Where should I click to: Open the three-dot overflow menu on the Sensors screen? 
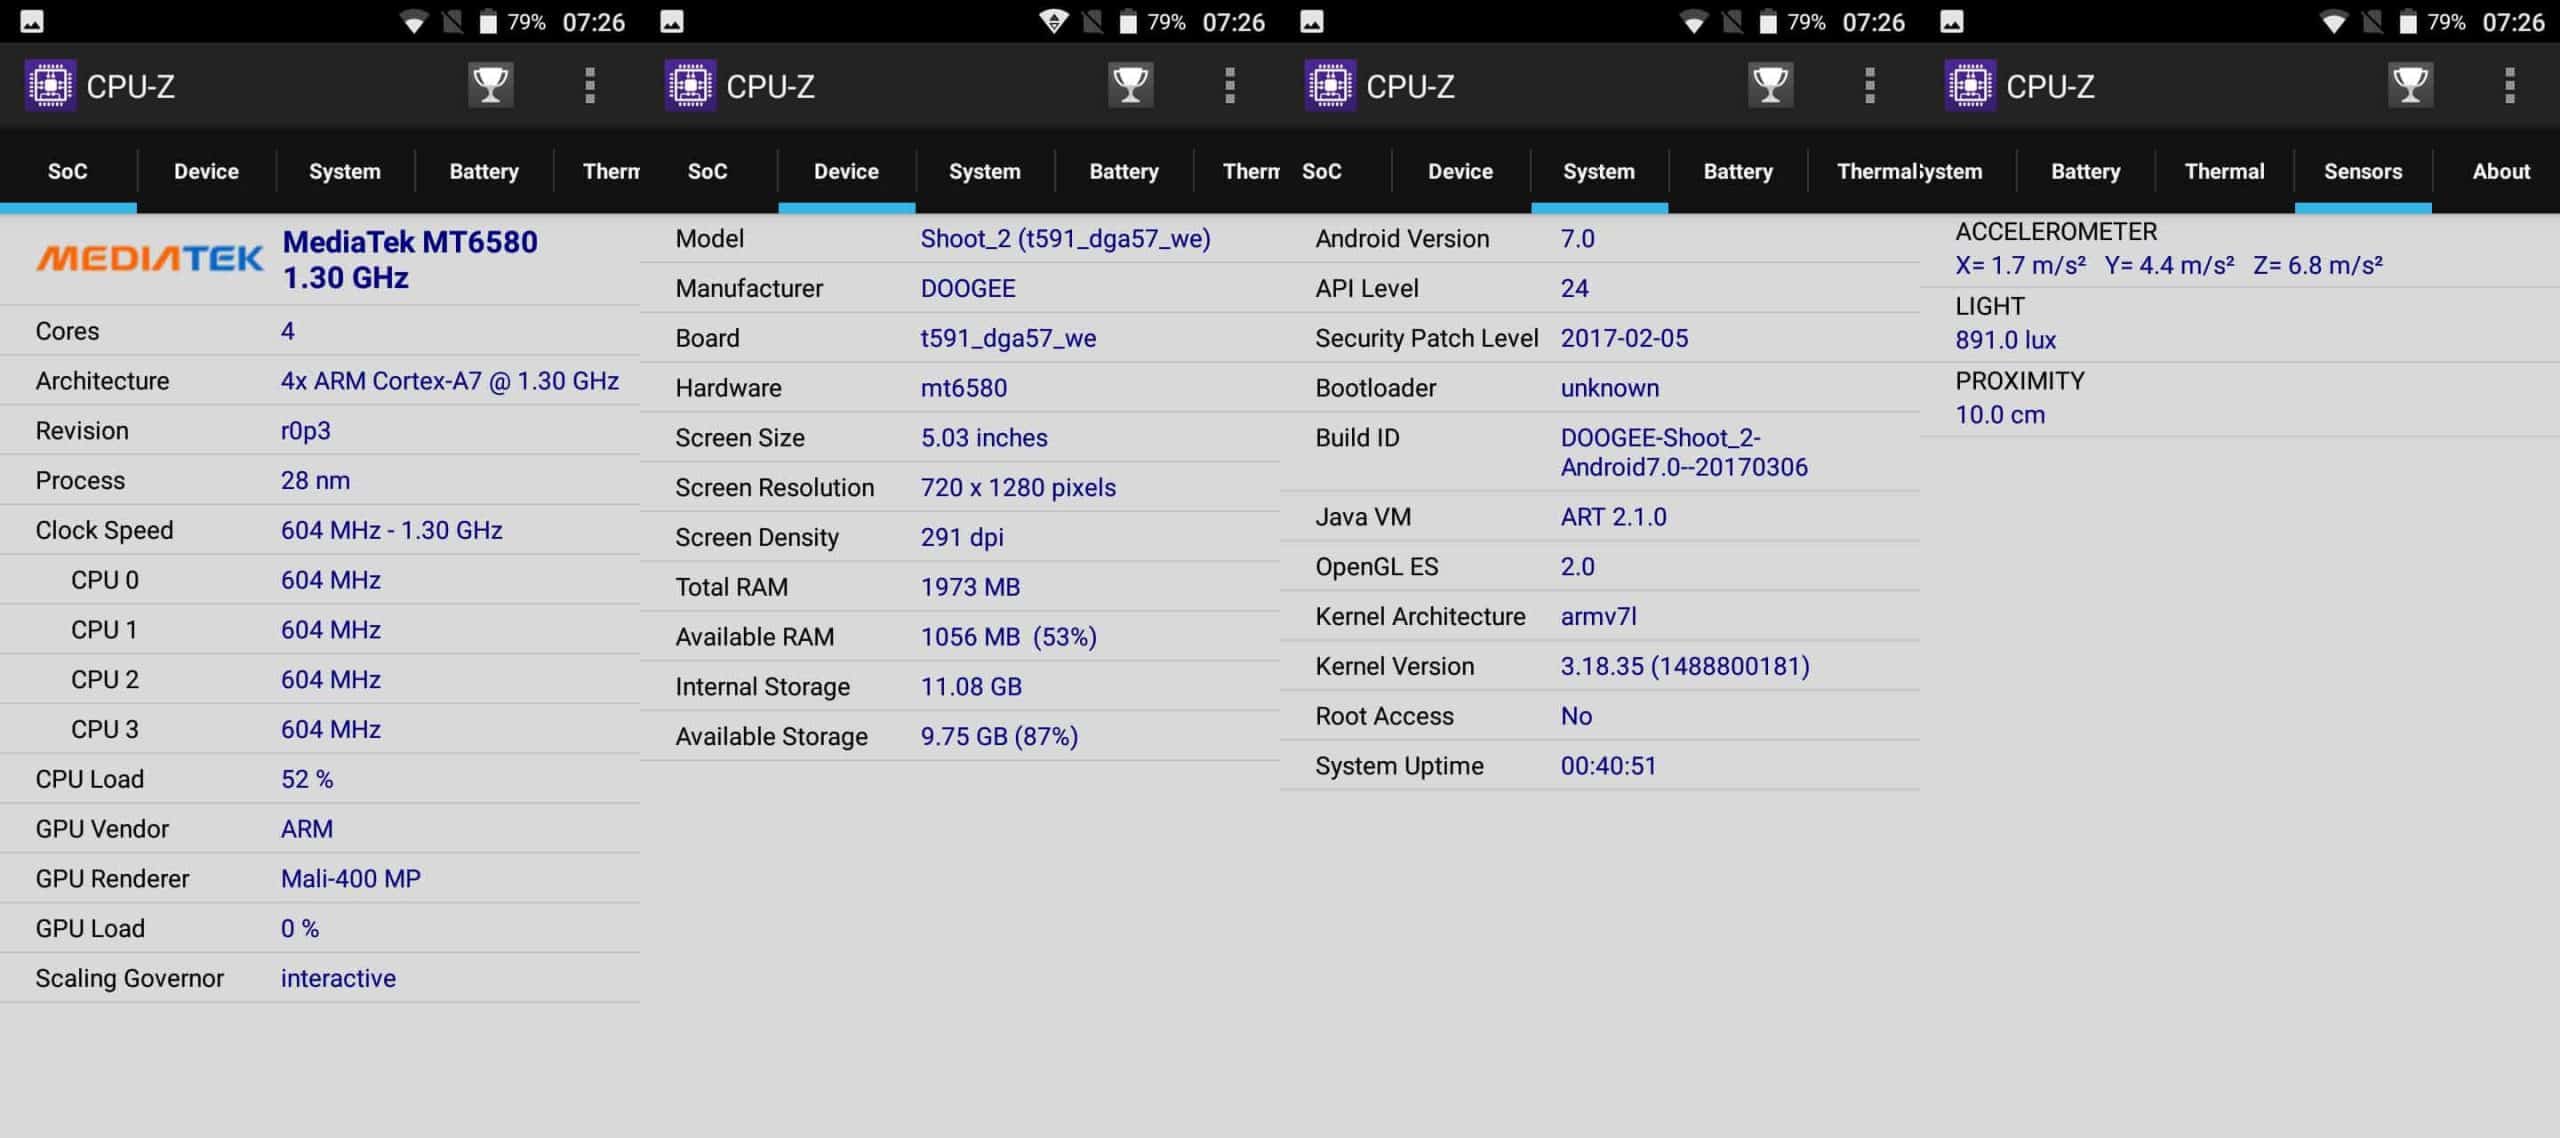point(2510,86)
